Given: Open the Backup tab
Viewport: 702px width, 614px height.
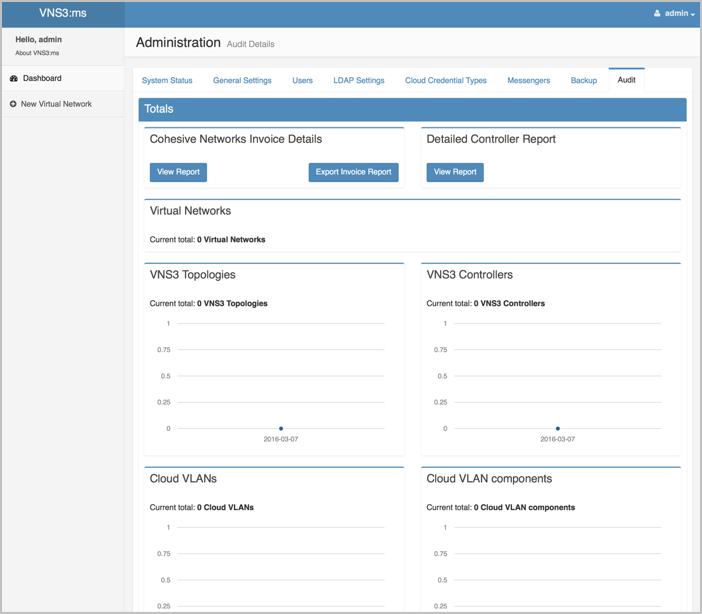Looking at the screenshot, I should 584,80.
